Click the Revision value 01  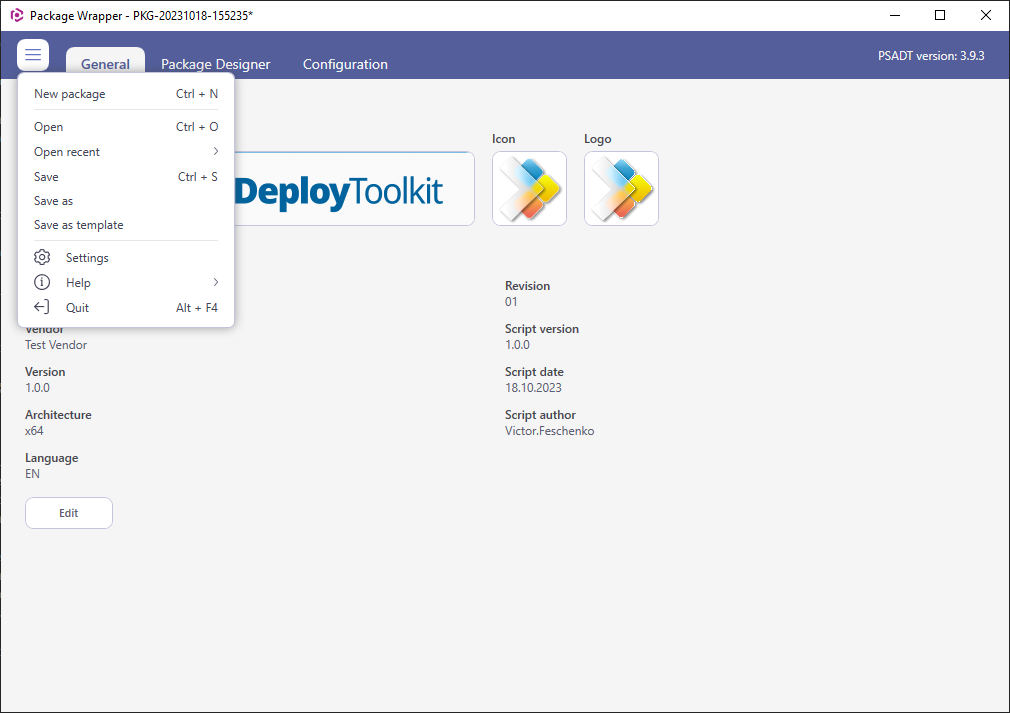511,302
